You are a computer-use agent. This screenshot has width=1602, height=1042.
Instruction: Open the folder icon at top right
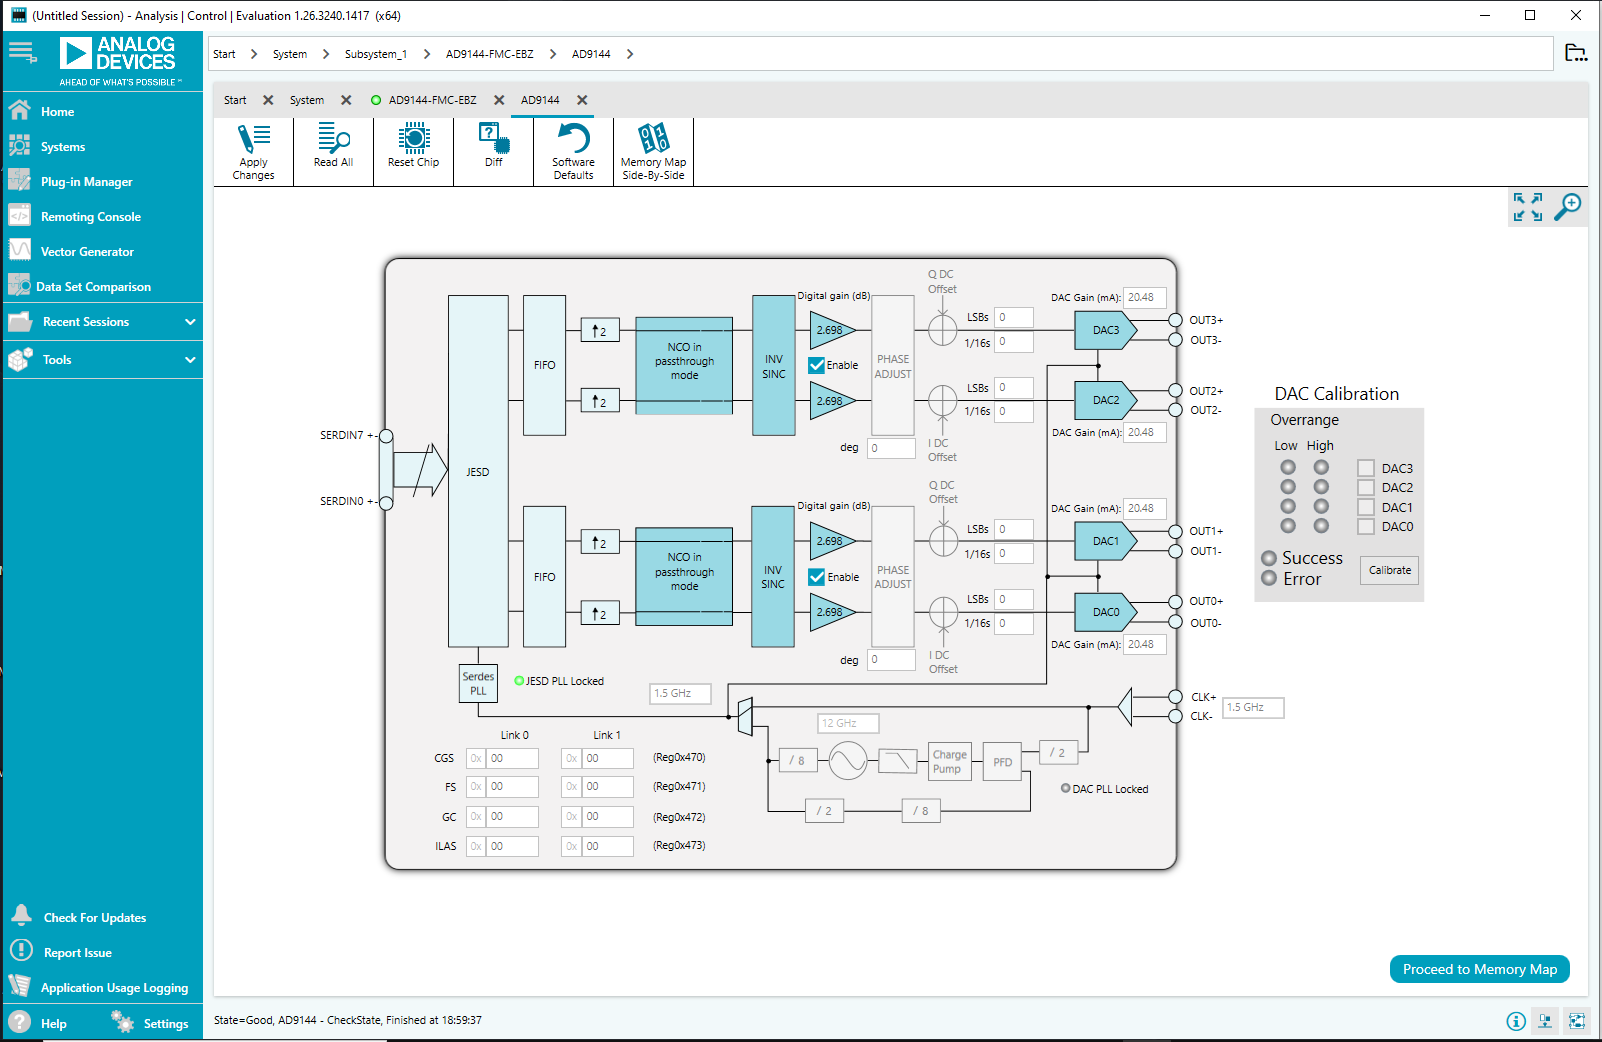(x=1575, y=54)
